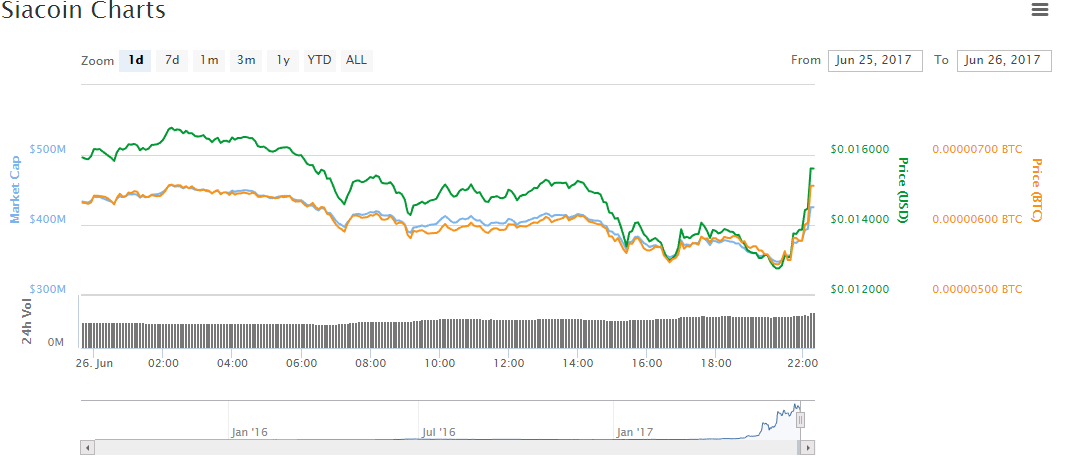Click the 06:00 time axis label
This screenshot has width=1082, height=458.
point(302,362)
